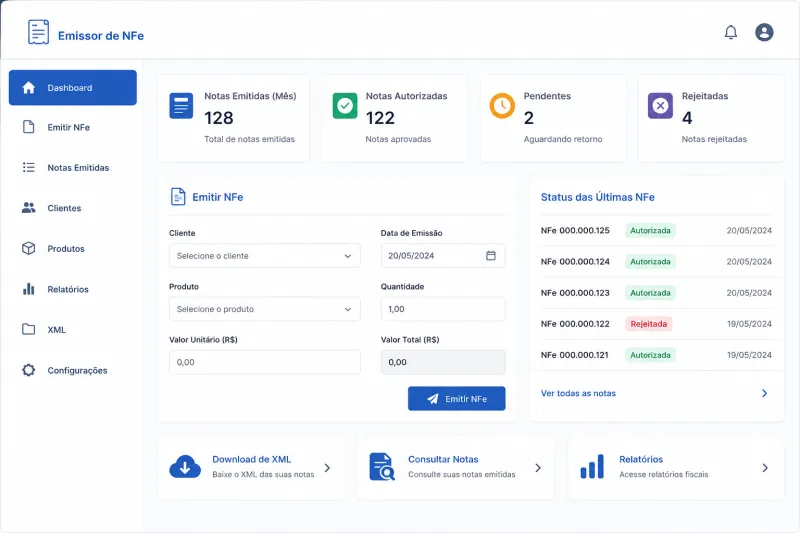
Task: Click the Quantidade input field
Action: pyautogui.click(x=443, y=309)
